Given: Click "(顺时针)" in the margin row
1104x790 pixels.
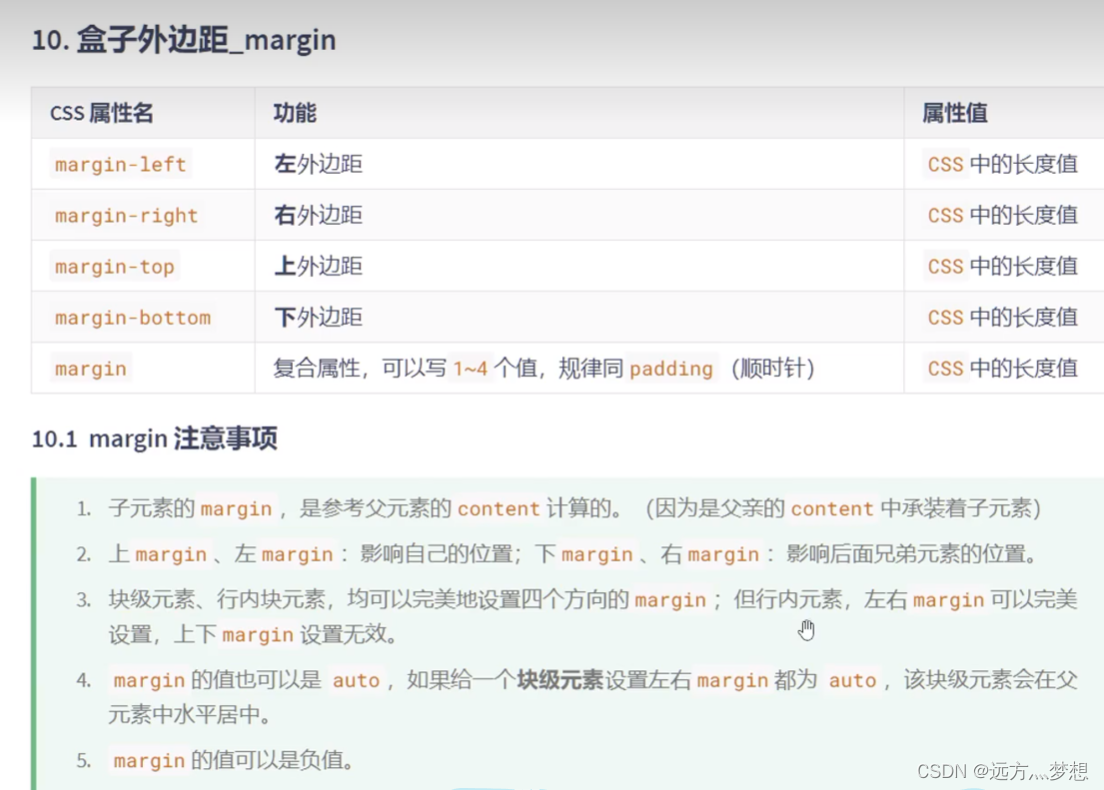Looking at the screenshot, I should point(773,368).
